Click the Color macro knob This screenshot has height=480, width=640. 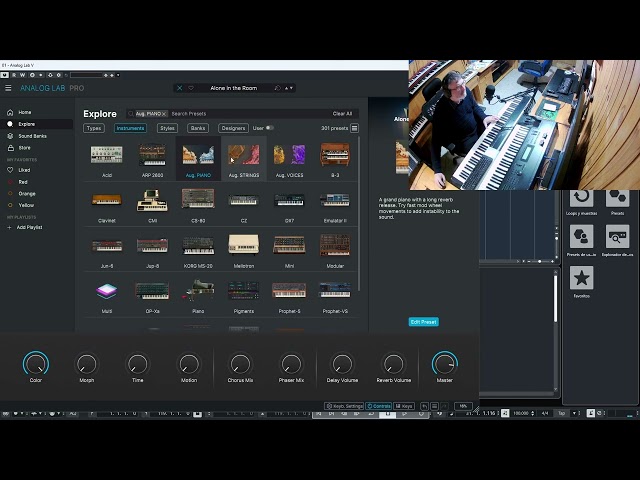pyautogui.click(x=36, y=363)
